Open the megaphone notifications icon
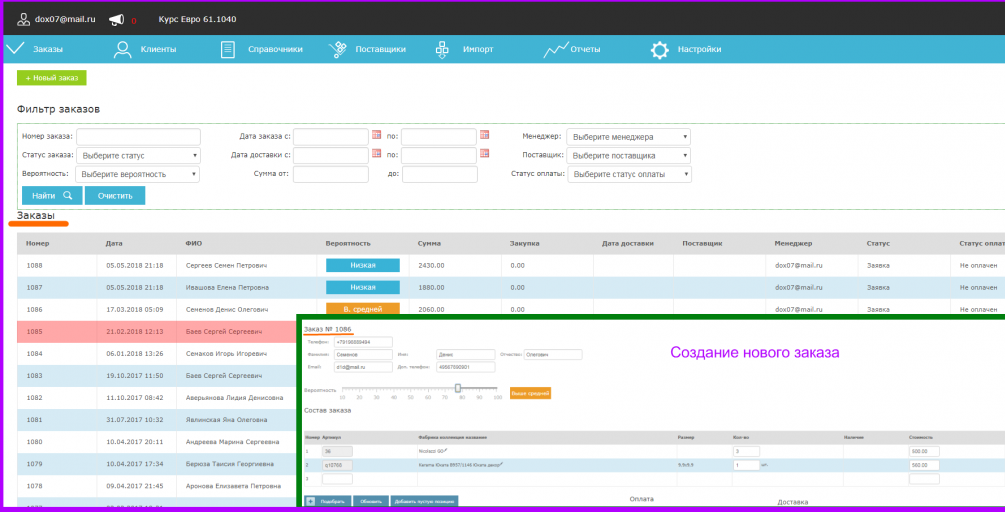This screenshot has height=512, width=1005. [x=116, y=20]
